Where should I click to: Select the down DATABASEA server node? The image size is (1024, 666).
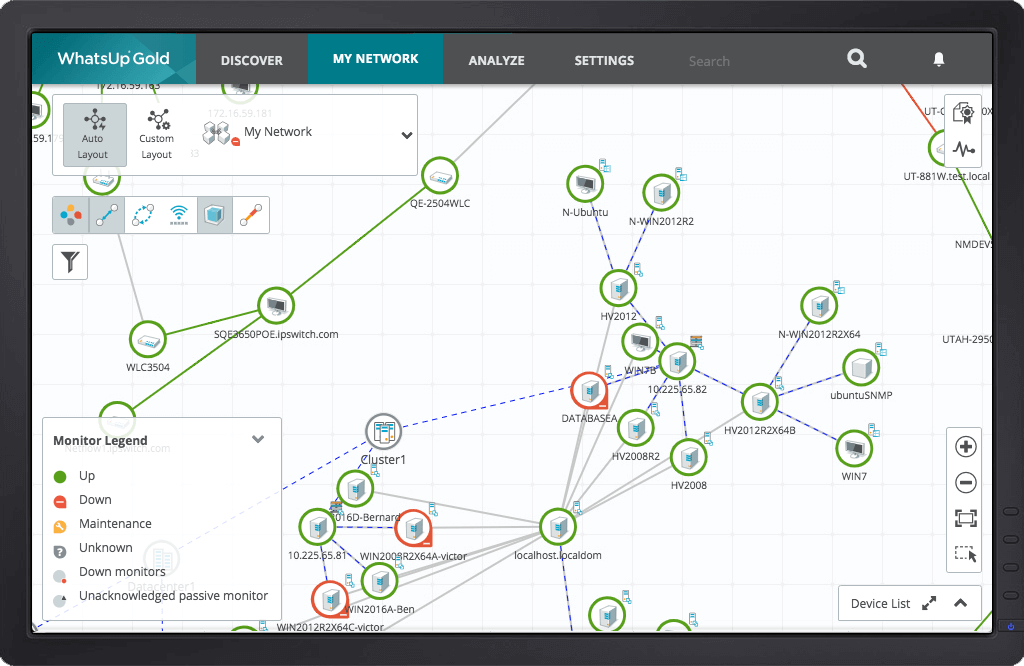[589, 391]
